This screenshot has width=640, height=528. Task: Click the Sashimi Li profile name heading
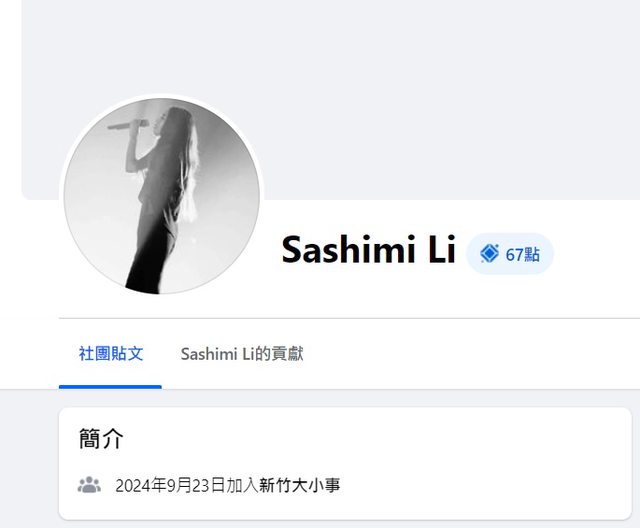[x=368, y=249]
